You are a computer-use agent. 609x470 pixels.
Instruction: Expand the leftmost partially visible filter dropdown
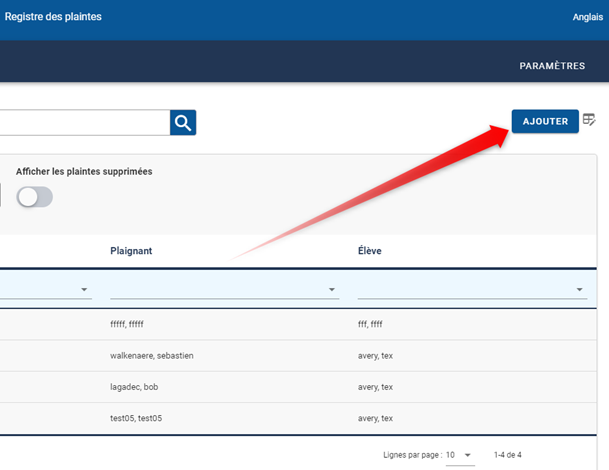coord(82,290)
